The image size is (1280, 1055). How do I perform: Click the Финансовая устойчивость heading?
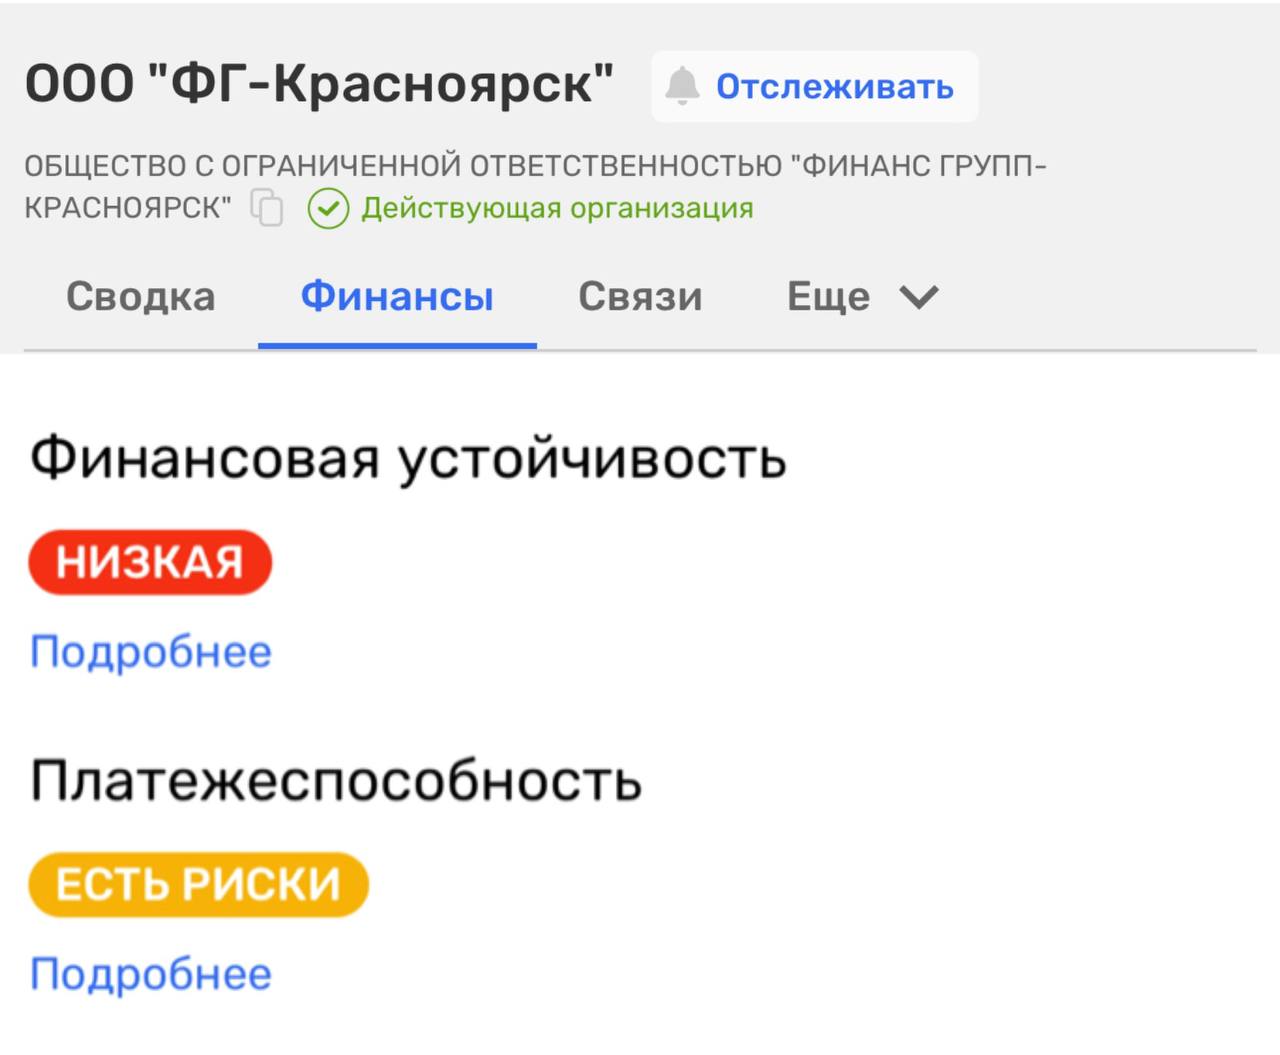(x=408, y=459)
